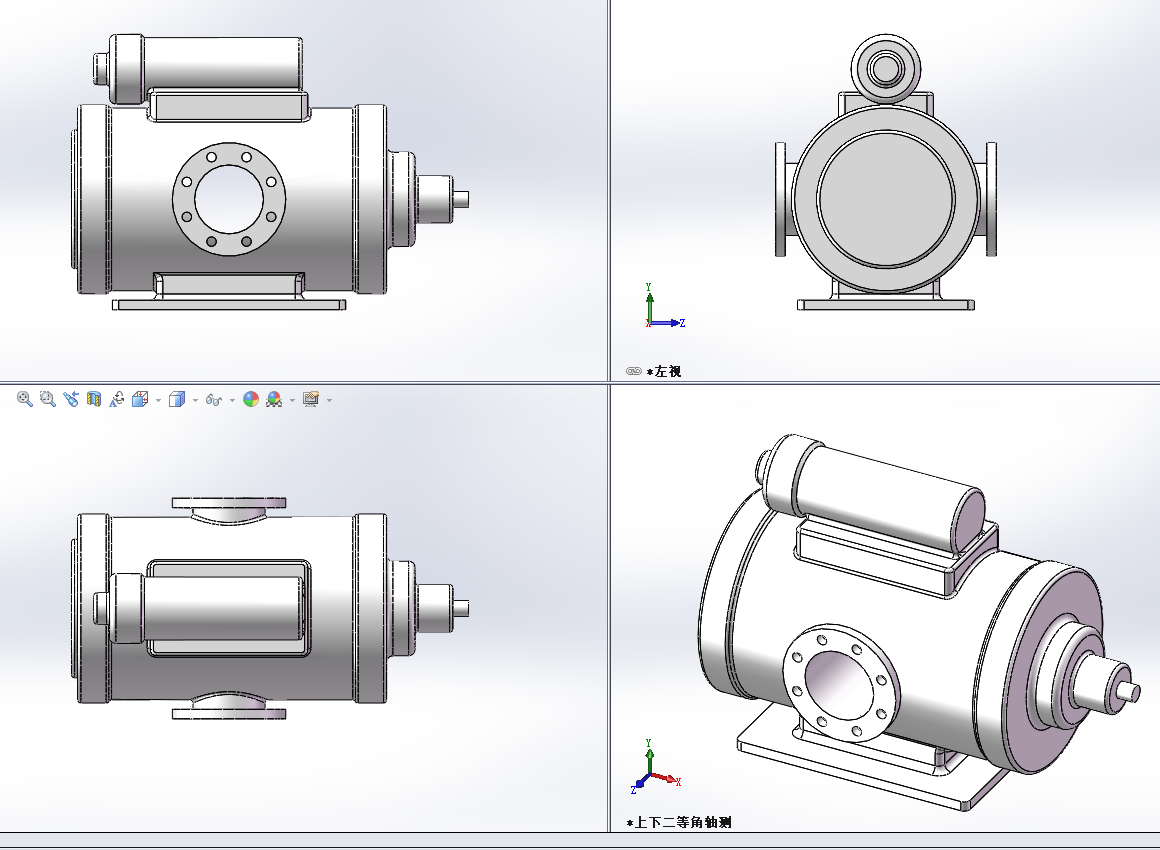This screenshot has height=850, width=1160.
Task: Click the coordinate triad in left view
Action: click(x=664, y=307)
